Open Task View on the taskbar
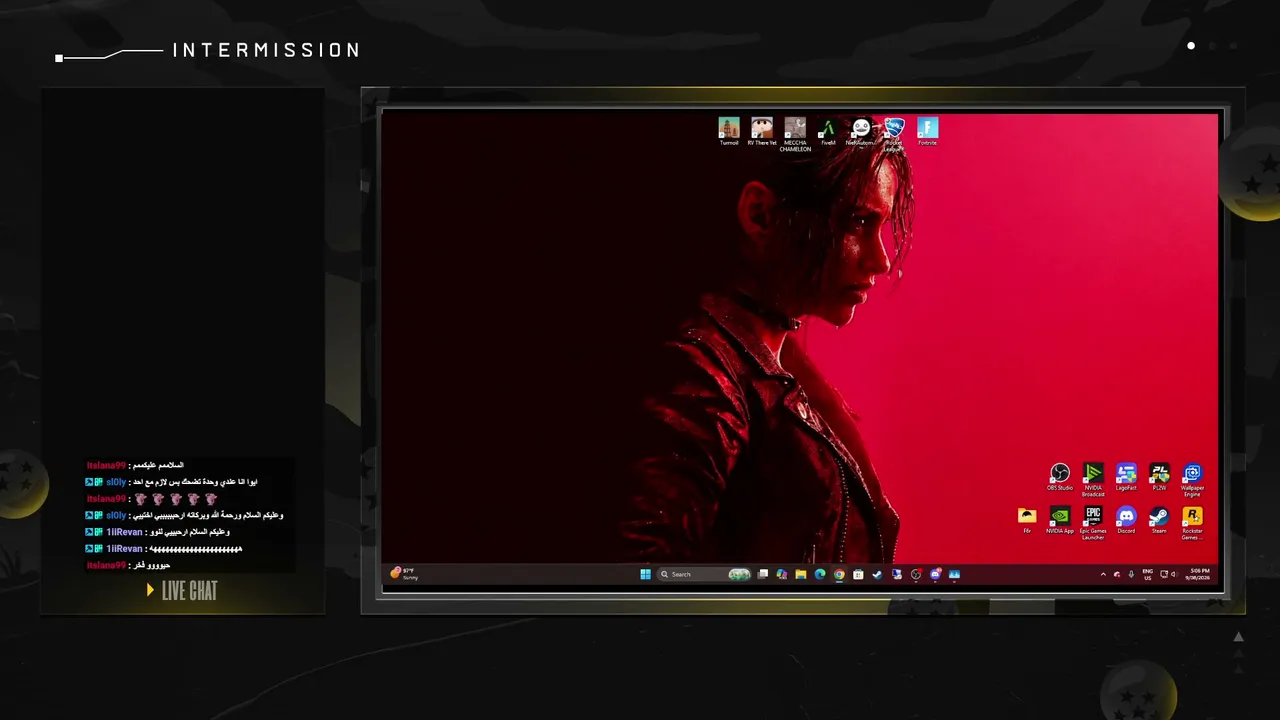 tap(763, 574)
